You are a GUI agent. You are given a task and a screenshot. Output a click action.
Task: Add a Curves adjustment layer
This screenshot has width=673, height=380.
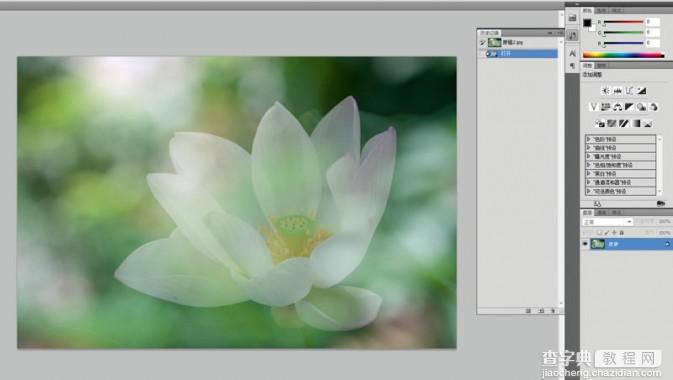(x=630, y=91)
